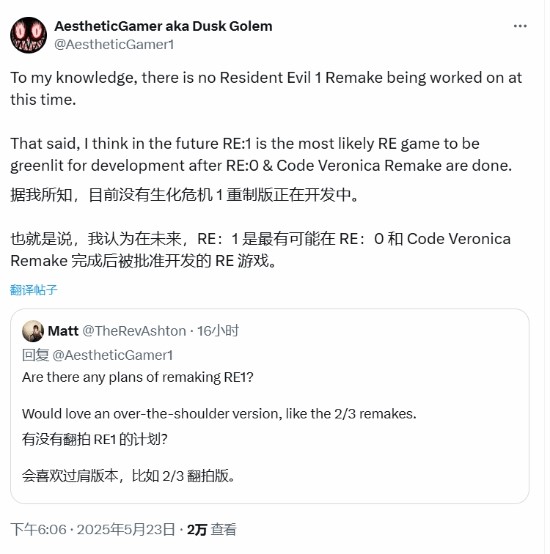Click Matt's small profile picture
Image resolution: width=550 pixels, height=554 pixels.
[33, 331]
